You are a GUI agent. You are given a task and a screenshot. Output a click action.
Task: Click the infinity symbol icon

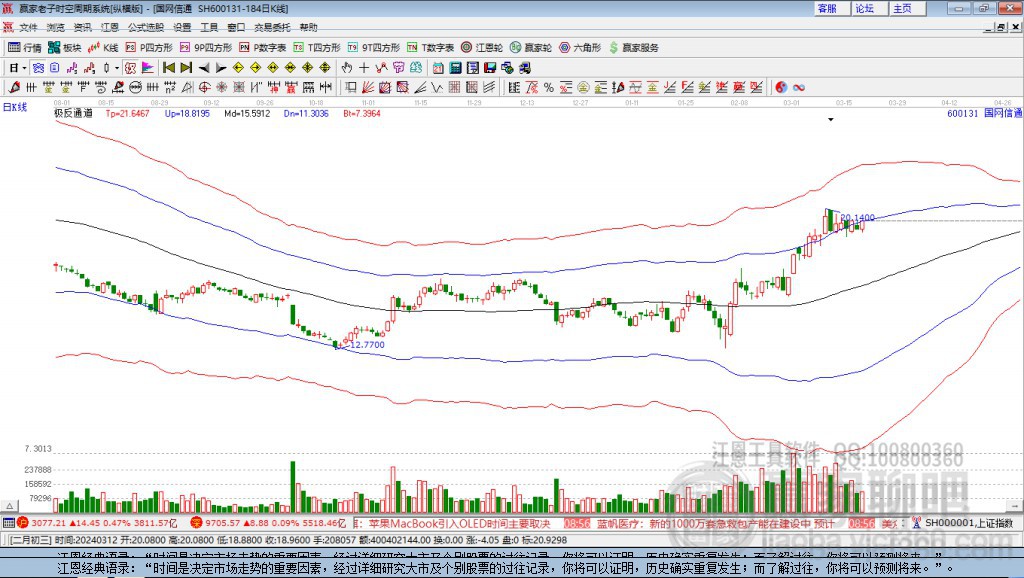799,87
